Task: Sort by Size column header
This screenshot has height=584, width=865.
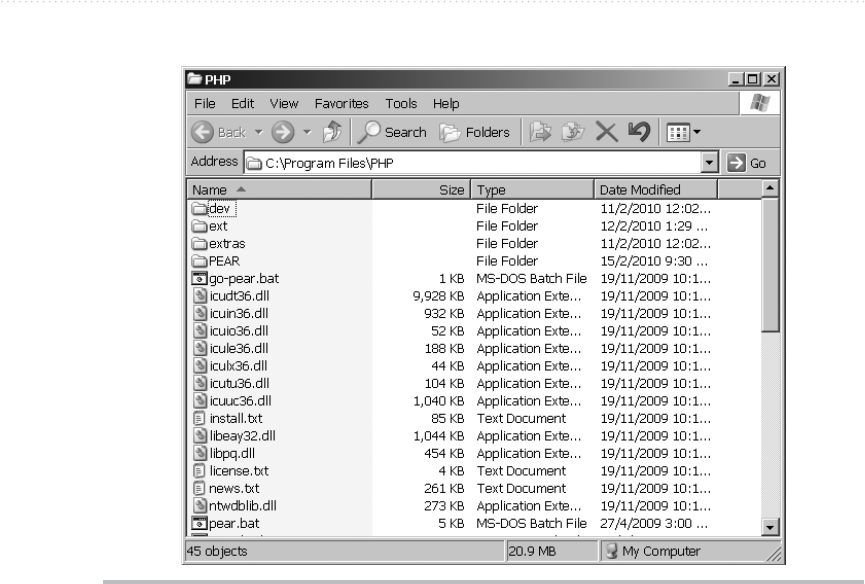Action: point(421,190)
